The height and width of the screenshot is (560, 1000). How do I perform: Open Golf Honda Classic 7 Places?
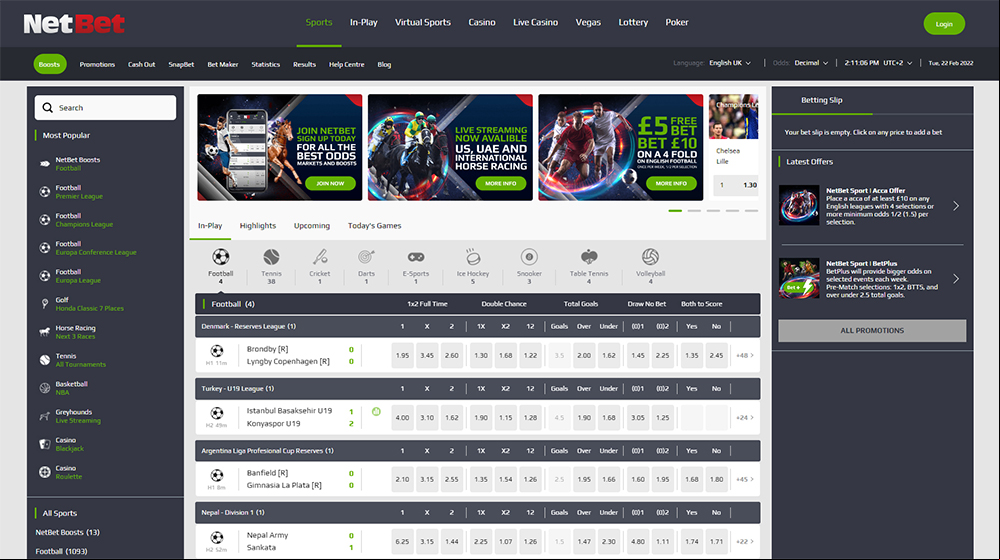click(x=82, y=304)
